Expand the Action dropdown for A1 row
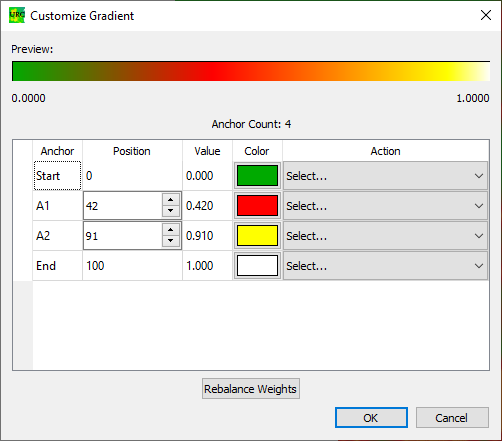This screenshot has height=441, width=502. pos(385,206)
